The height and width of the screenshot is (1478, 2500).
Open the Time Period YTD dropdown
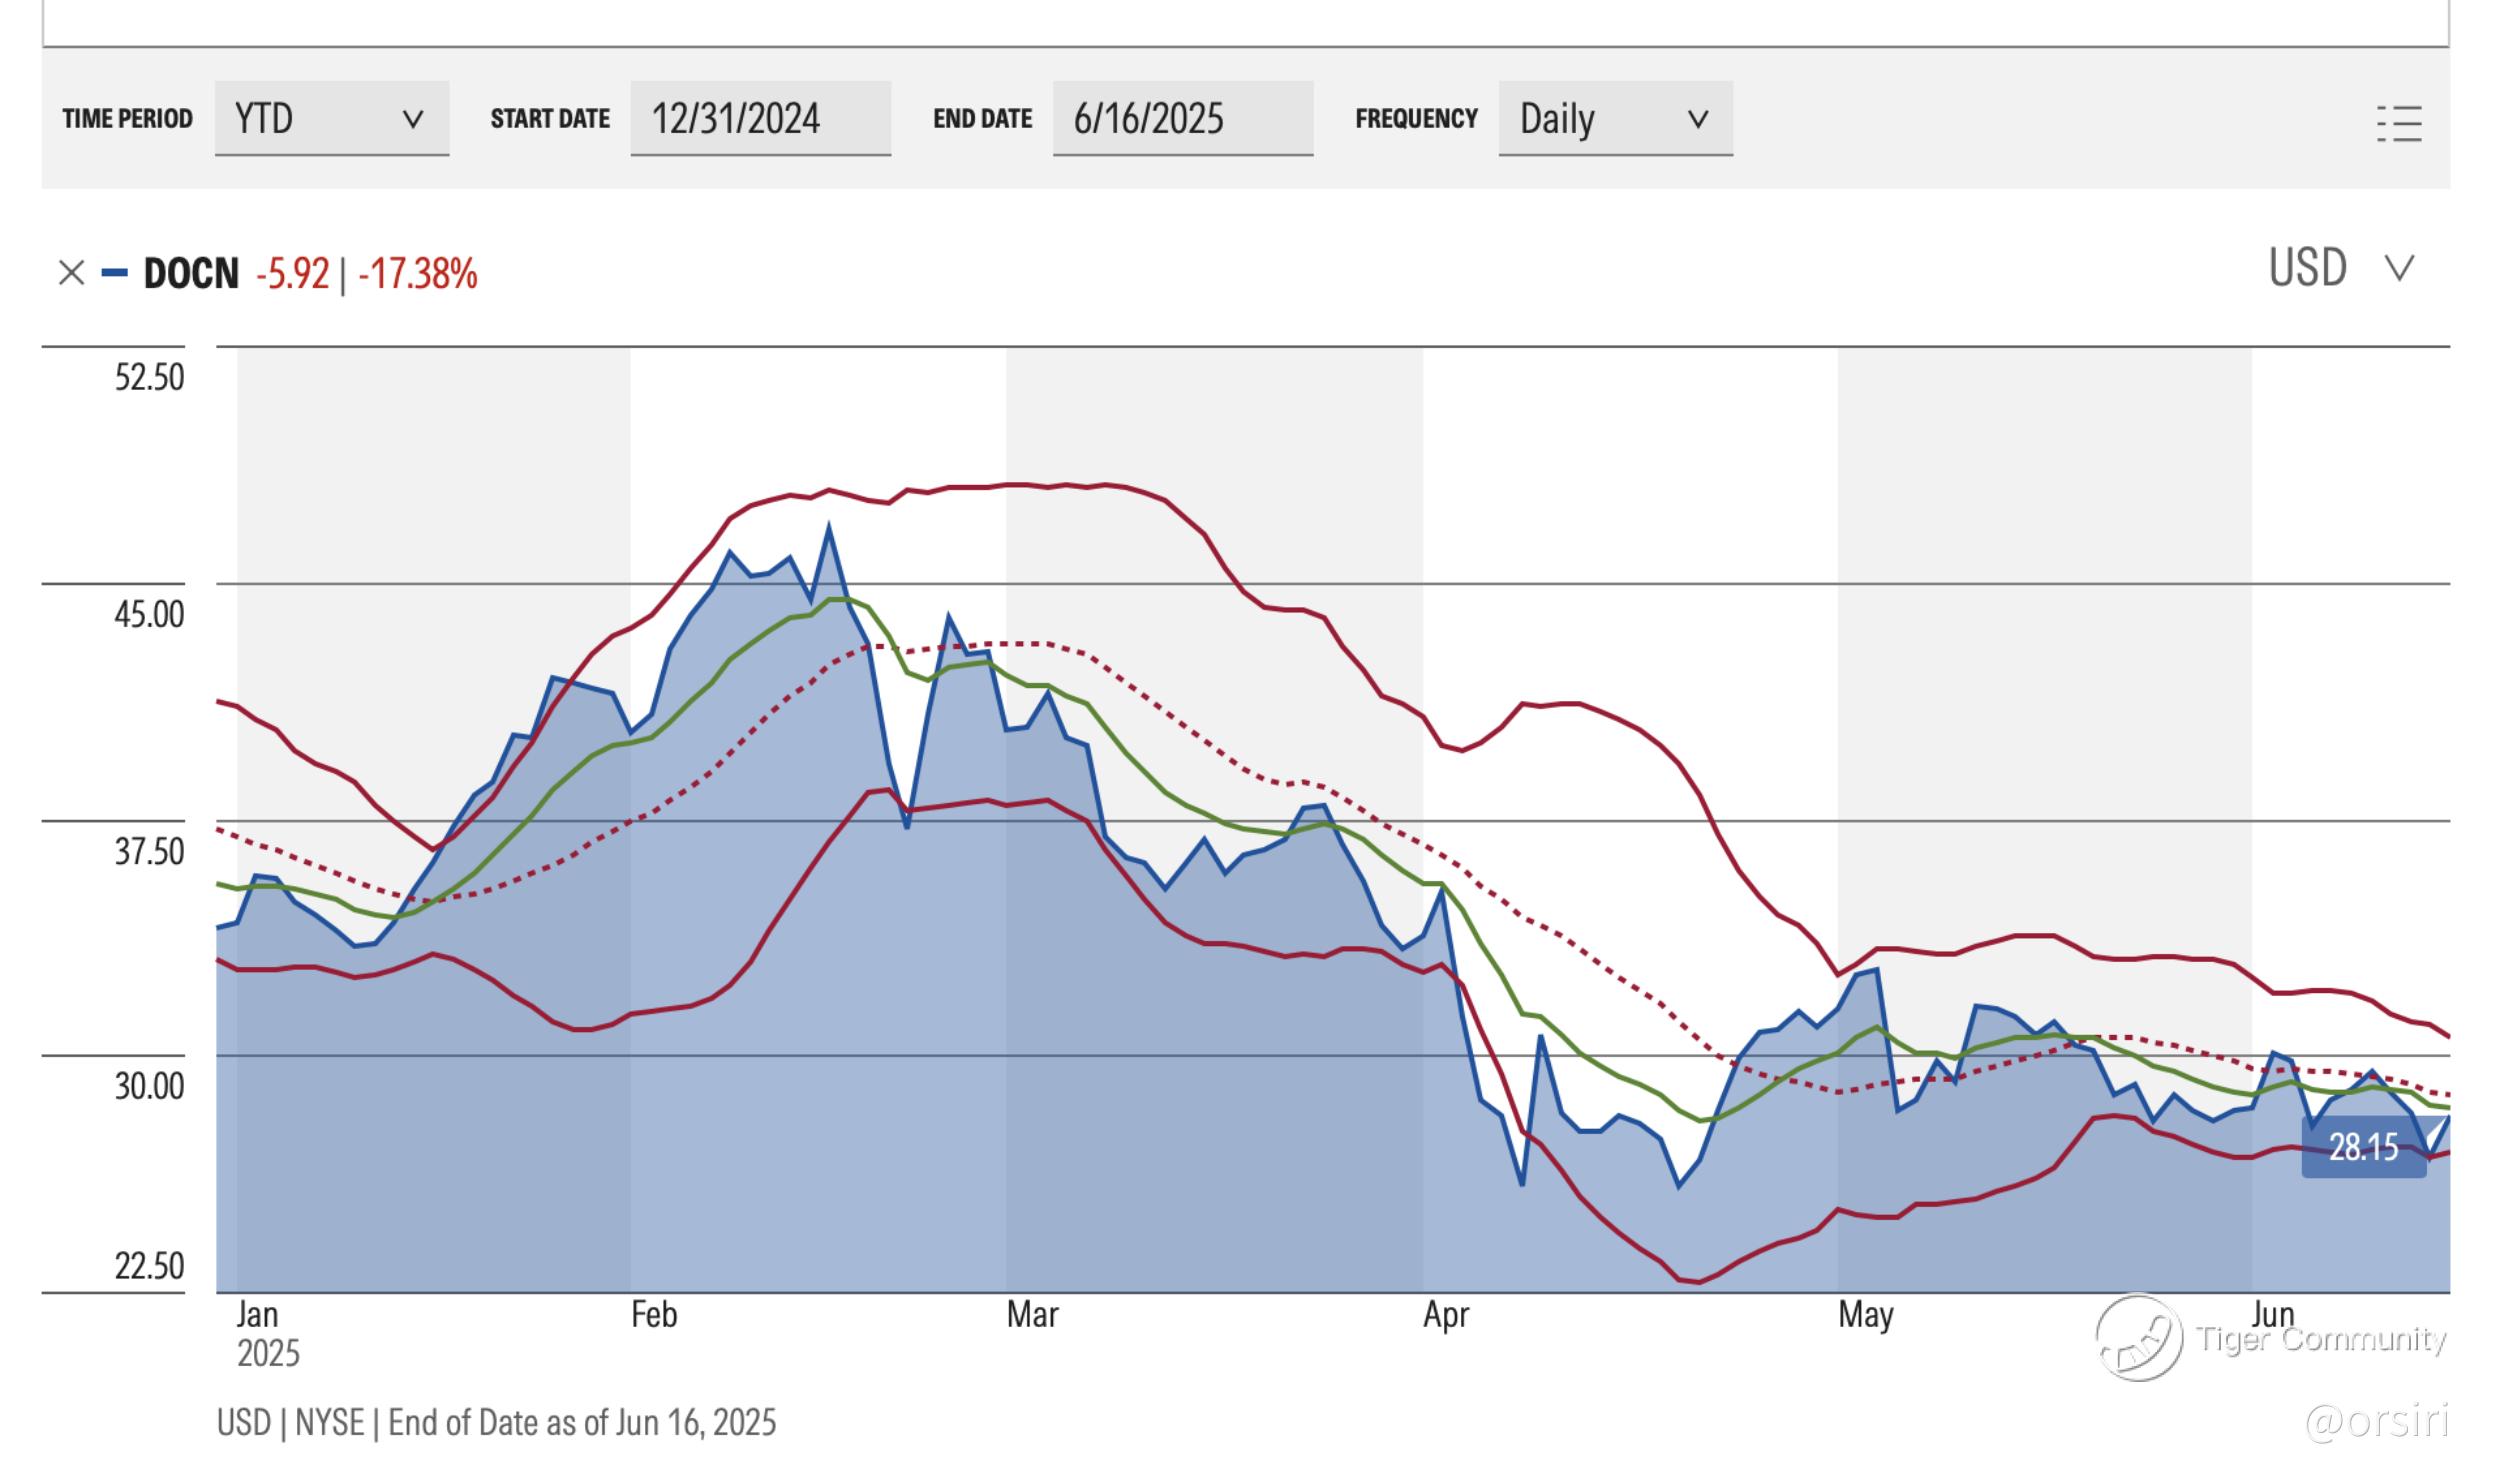[331, 118]
